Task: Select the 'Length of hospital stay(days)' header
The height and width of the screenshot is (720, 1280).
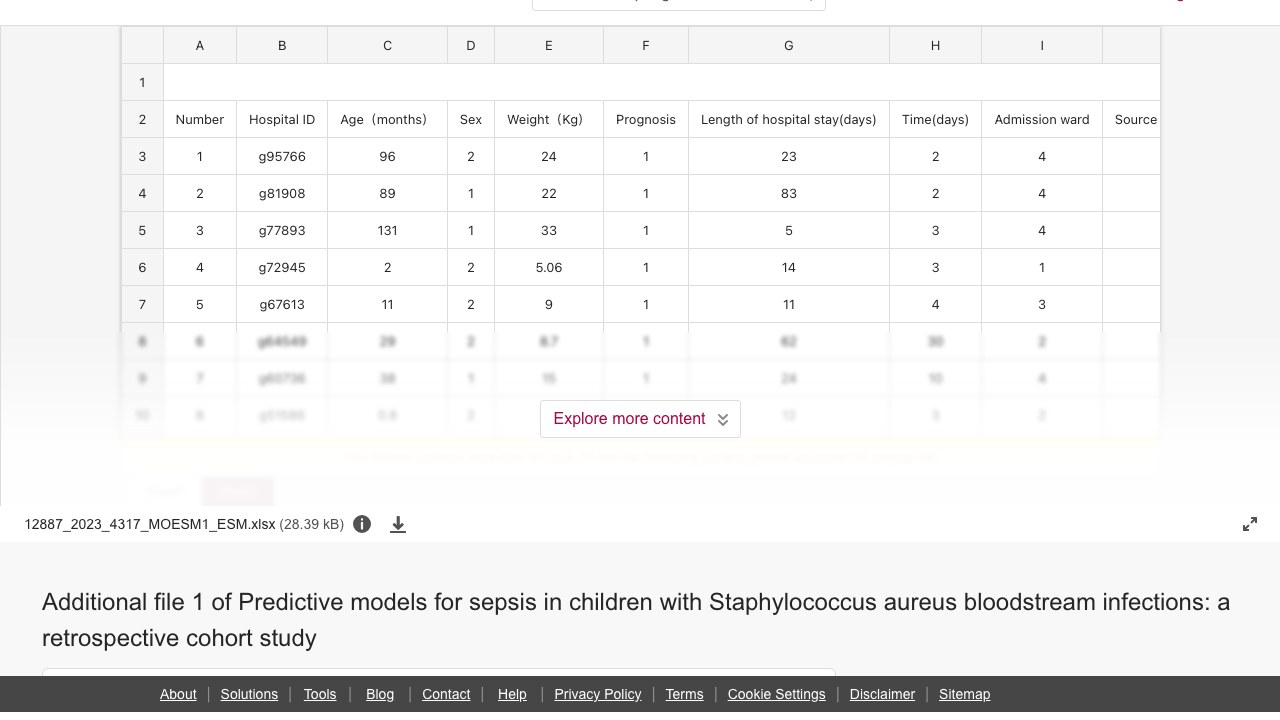Action: point(789,119)
